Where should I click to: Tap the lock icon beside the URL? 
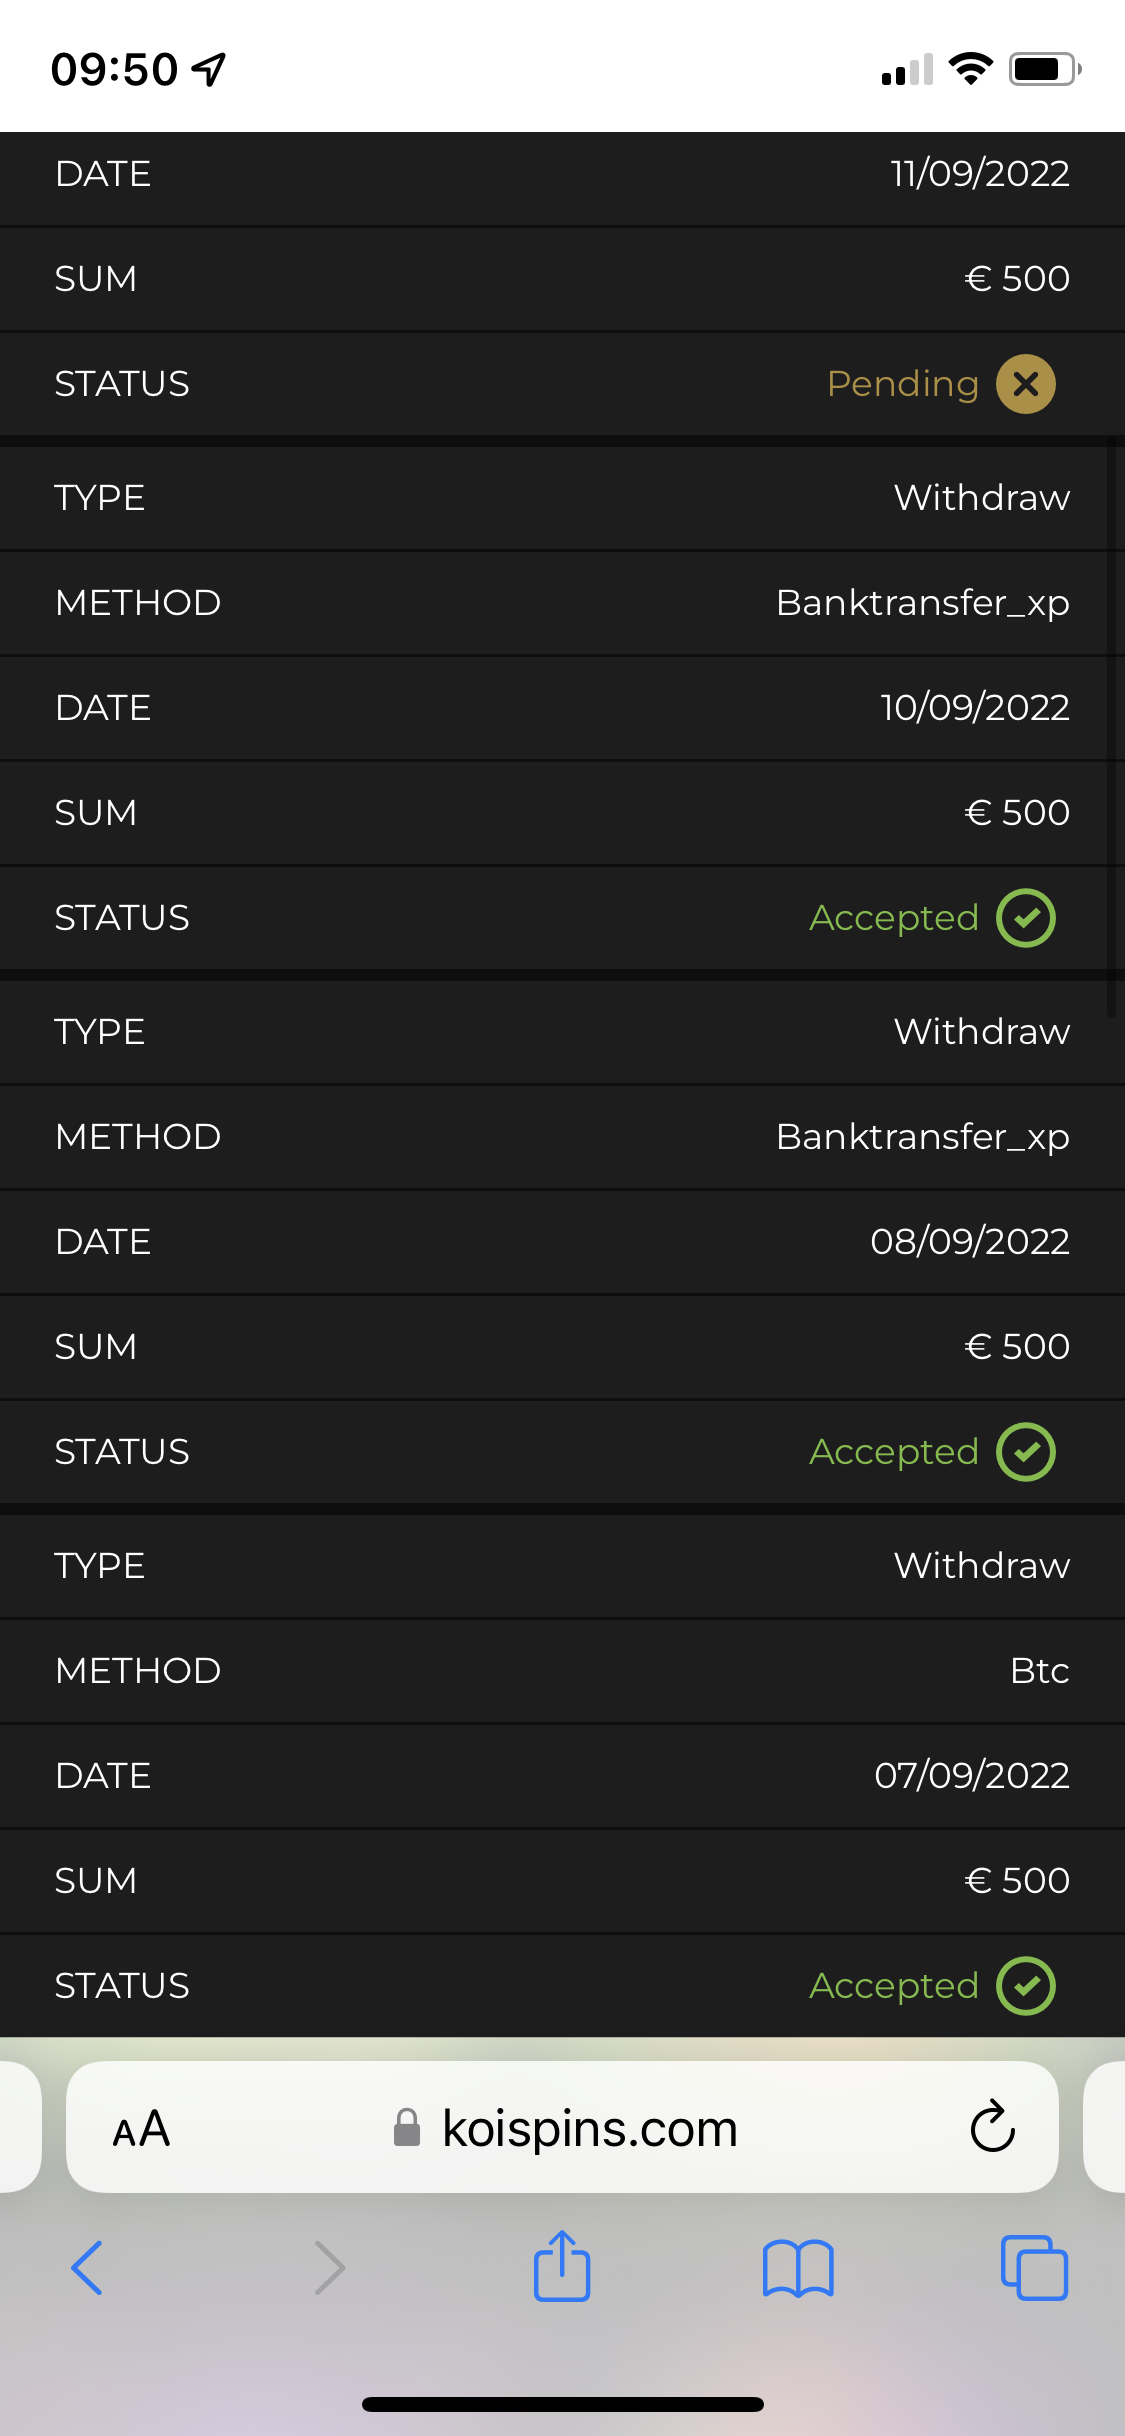coord(407,2128)
